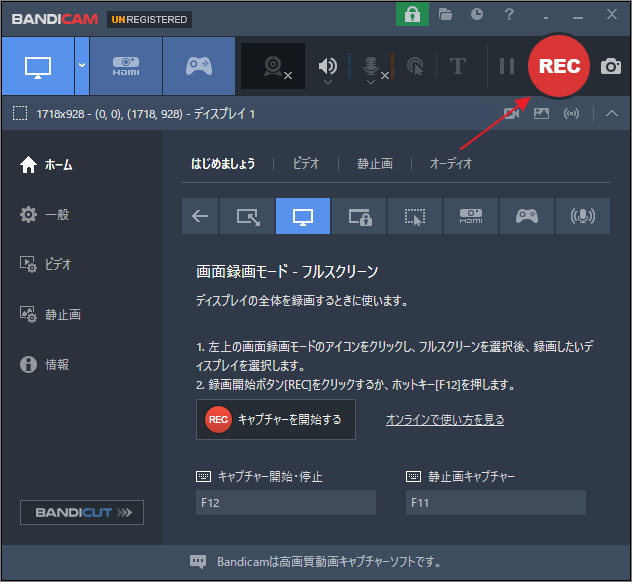Toggle the mouse cursor effect icon
Viewport: 632px width, 582px height.
pyautogui.click(x=416, y=66)
